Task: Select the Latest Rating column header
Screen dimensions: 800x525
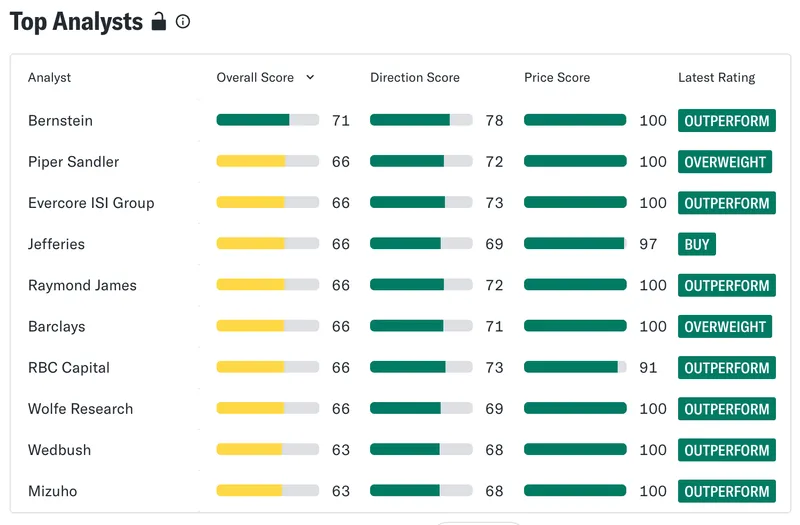Action: coord(716,78)
